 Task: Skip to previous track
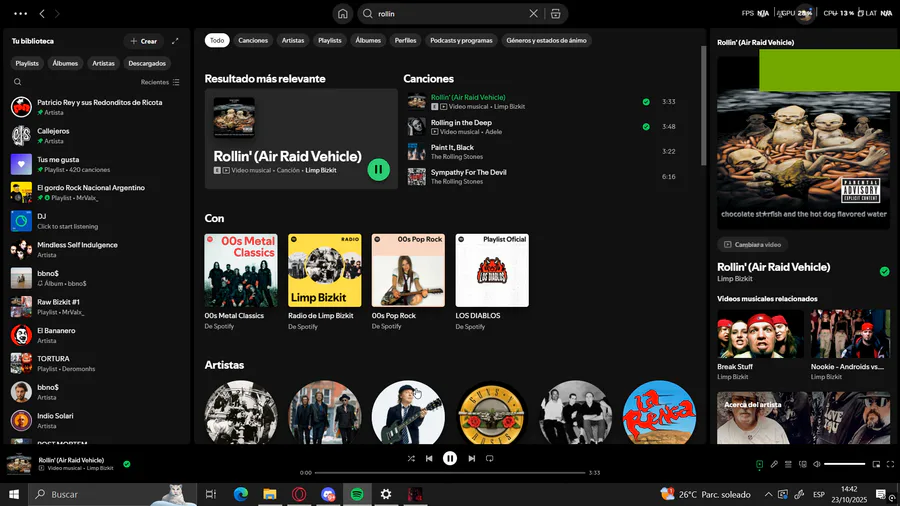429,458
